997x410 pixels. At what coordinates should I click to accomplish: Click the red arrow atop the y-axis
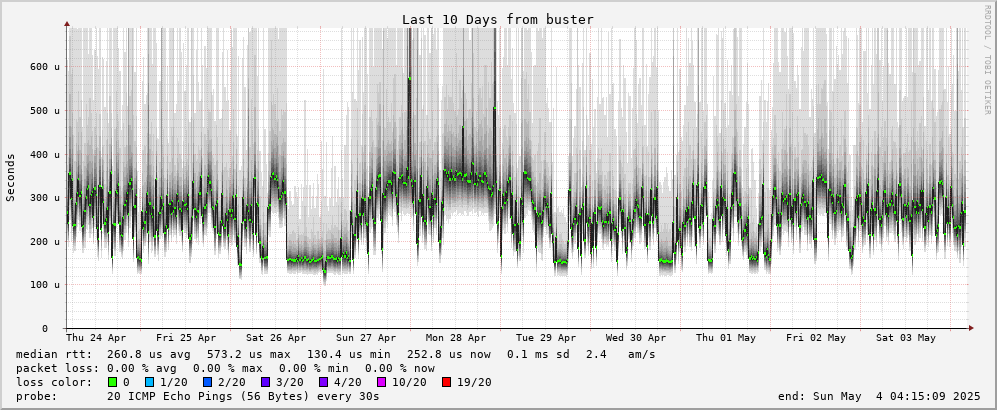pyautogui.click(x=67, y=24)
